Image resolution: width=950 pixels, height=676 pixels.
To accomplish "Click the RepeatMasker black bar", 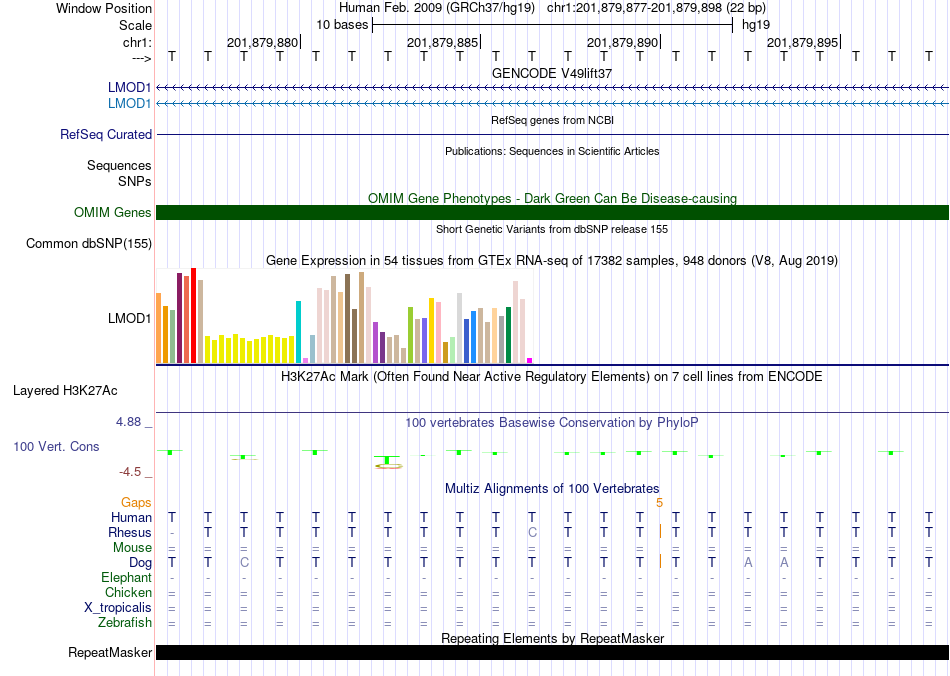I will [x=552, y=652].
